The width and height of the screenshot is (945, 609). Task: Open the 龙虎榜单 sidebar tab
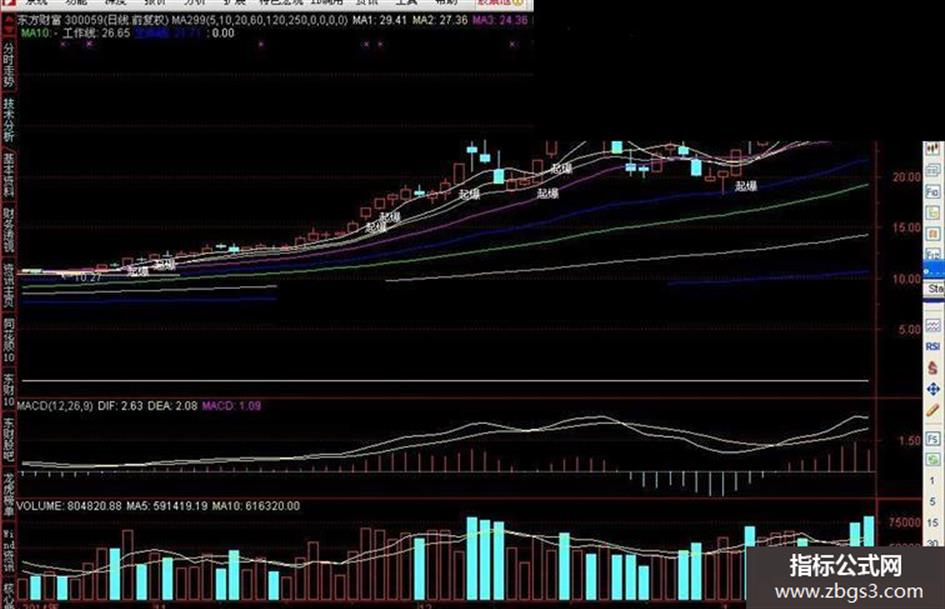[x=8, y=495]
